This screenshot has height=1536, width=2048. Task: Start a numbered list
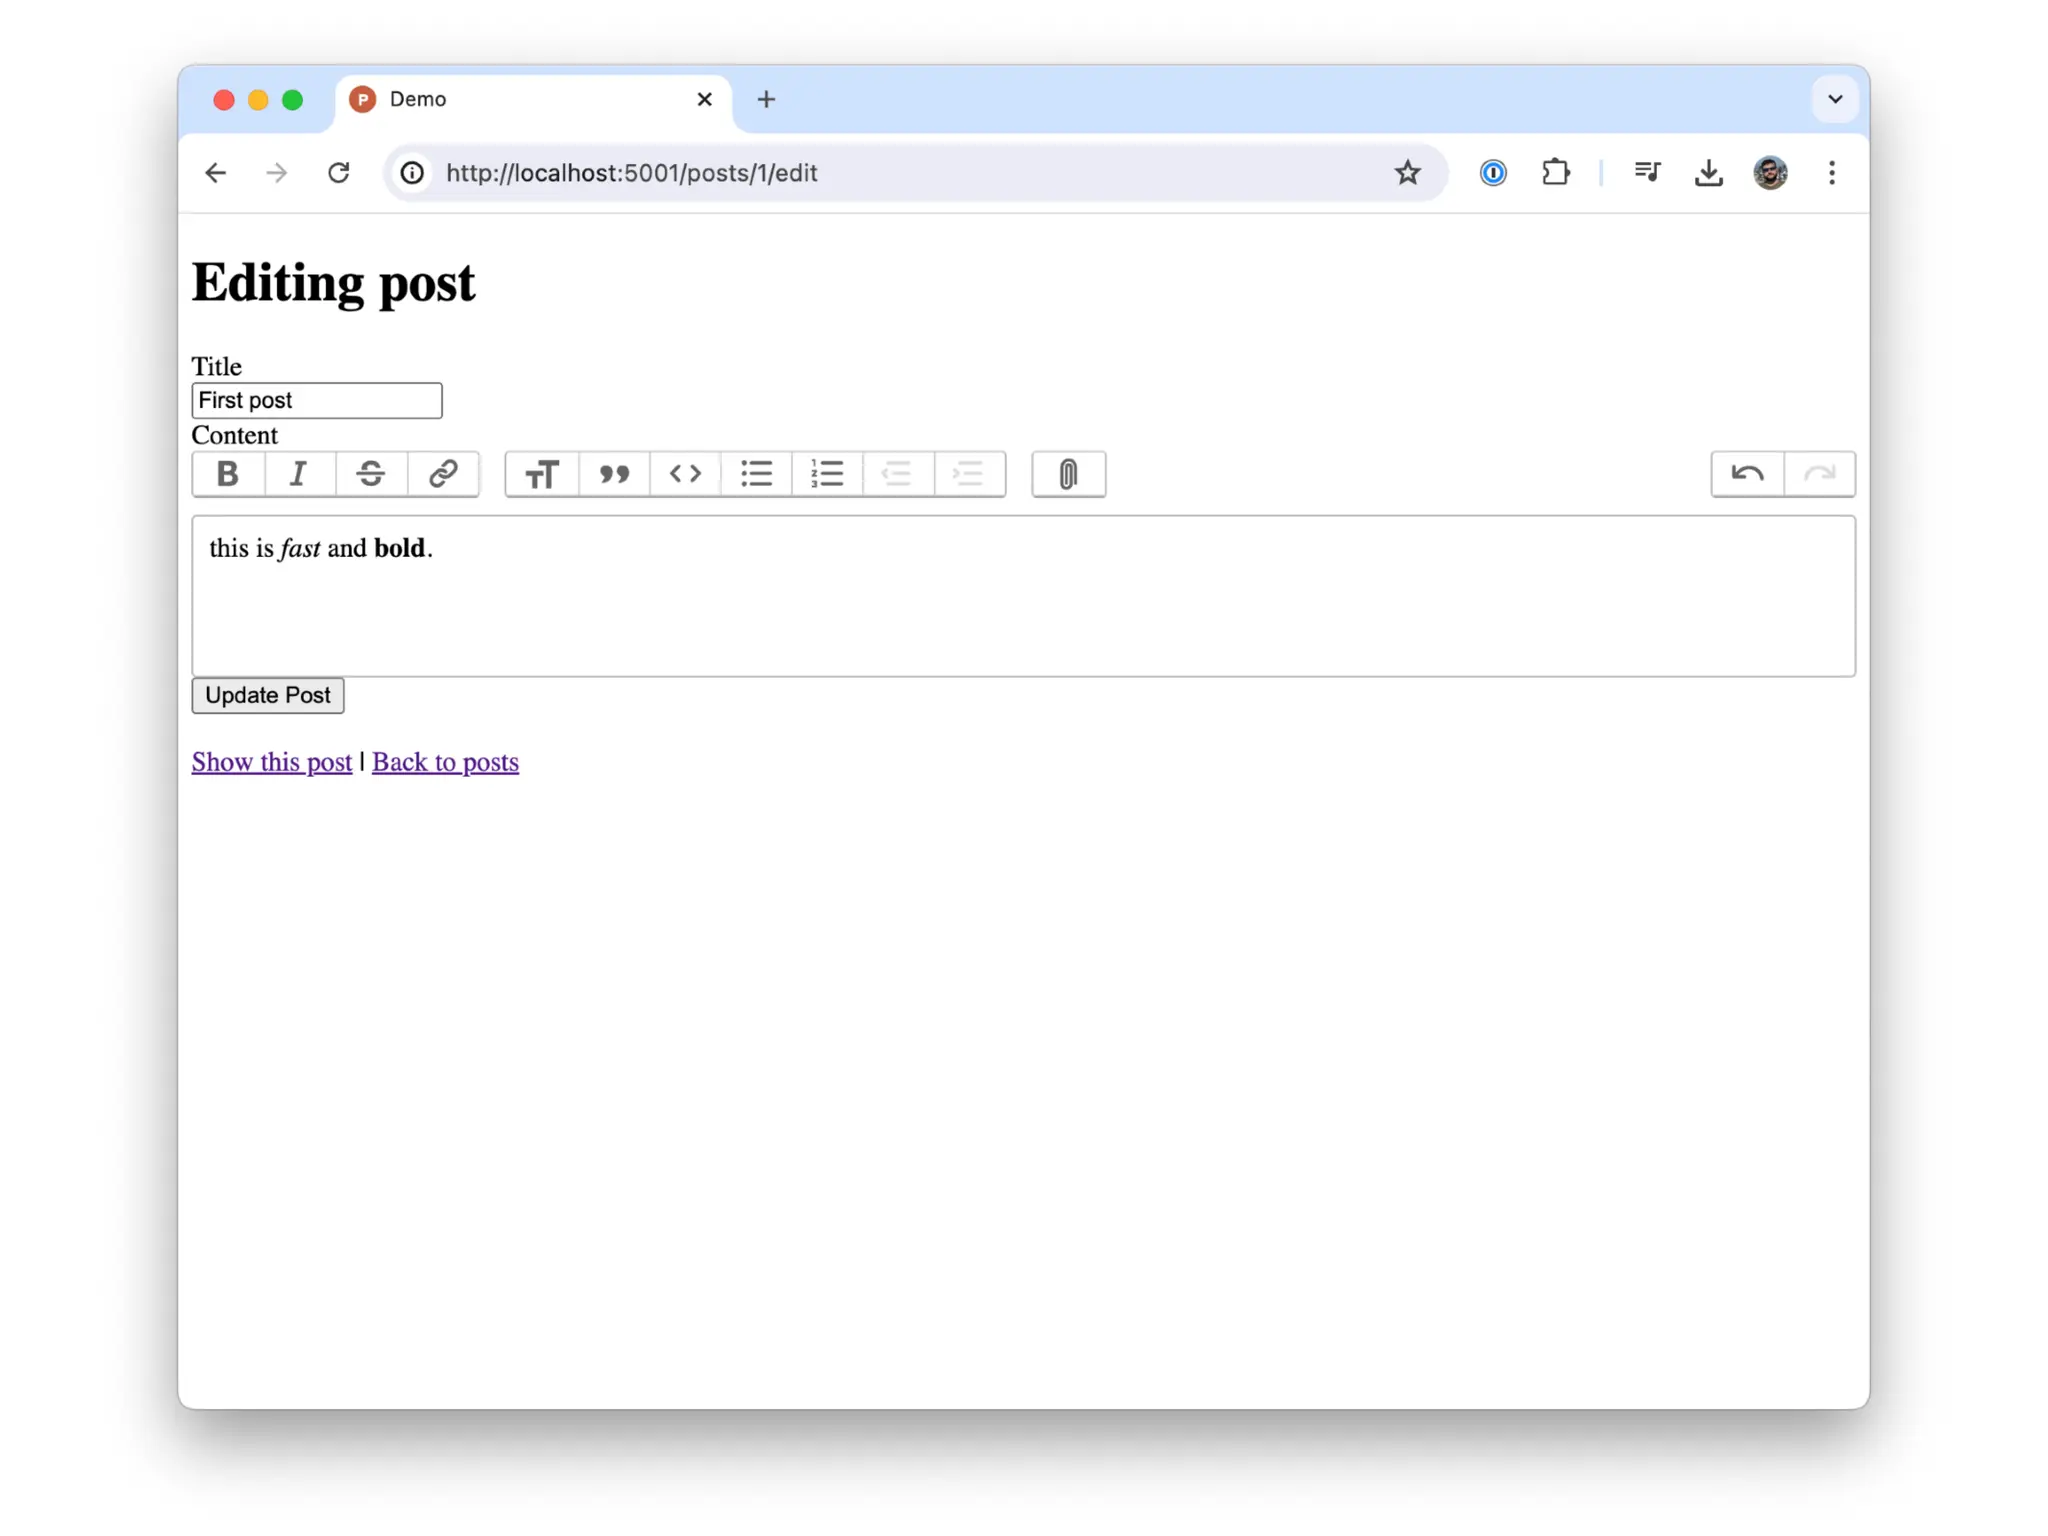click(827, 474)
